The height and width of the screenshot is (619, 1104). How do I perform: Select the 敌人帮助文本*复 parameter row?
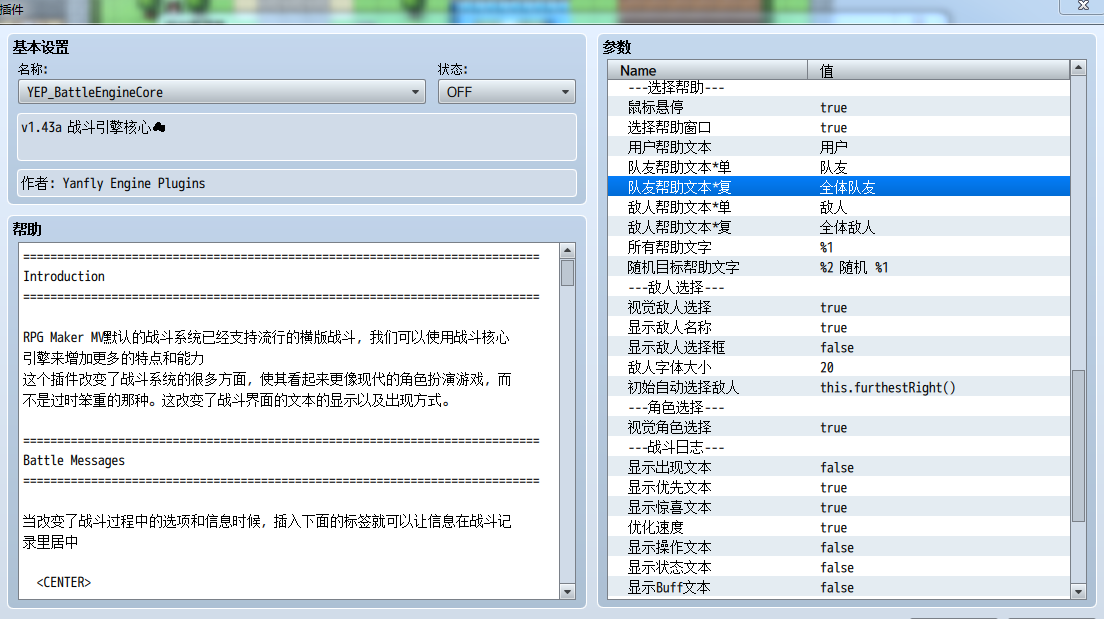839,227
